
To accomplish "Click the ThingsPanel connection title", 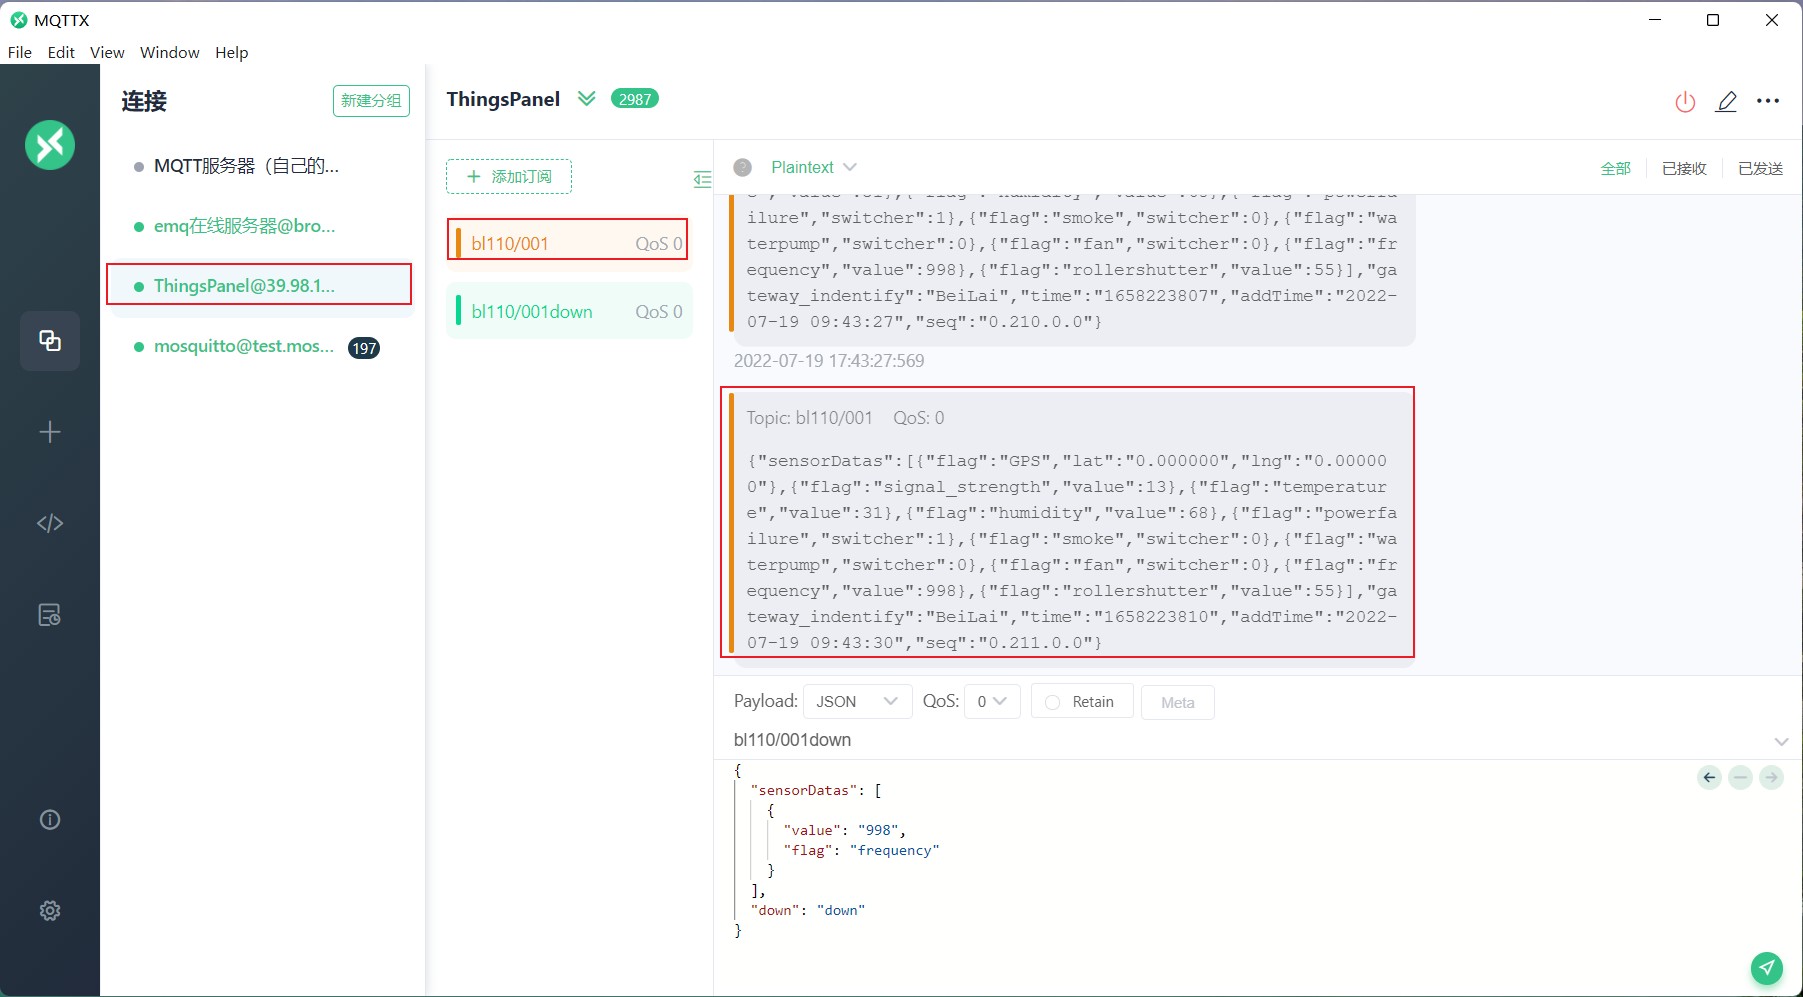I will pyautogui.click(x=503, y=99).
